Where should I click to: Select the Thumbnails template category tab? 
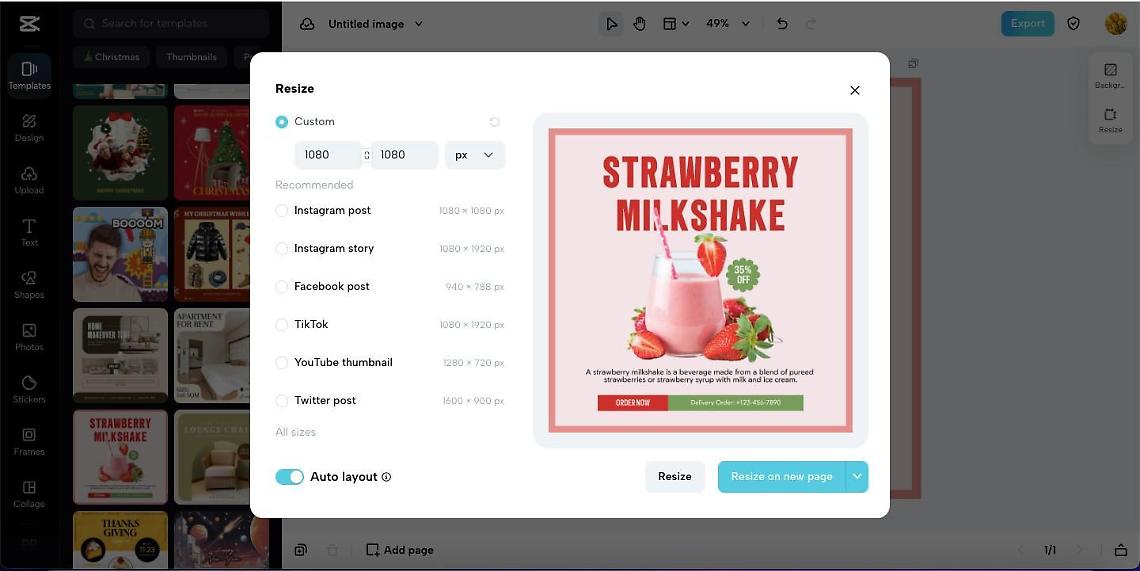click(x=191, y=57)
